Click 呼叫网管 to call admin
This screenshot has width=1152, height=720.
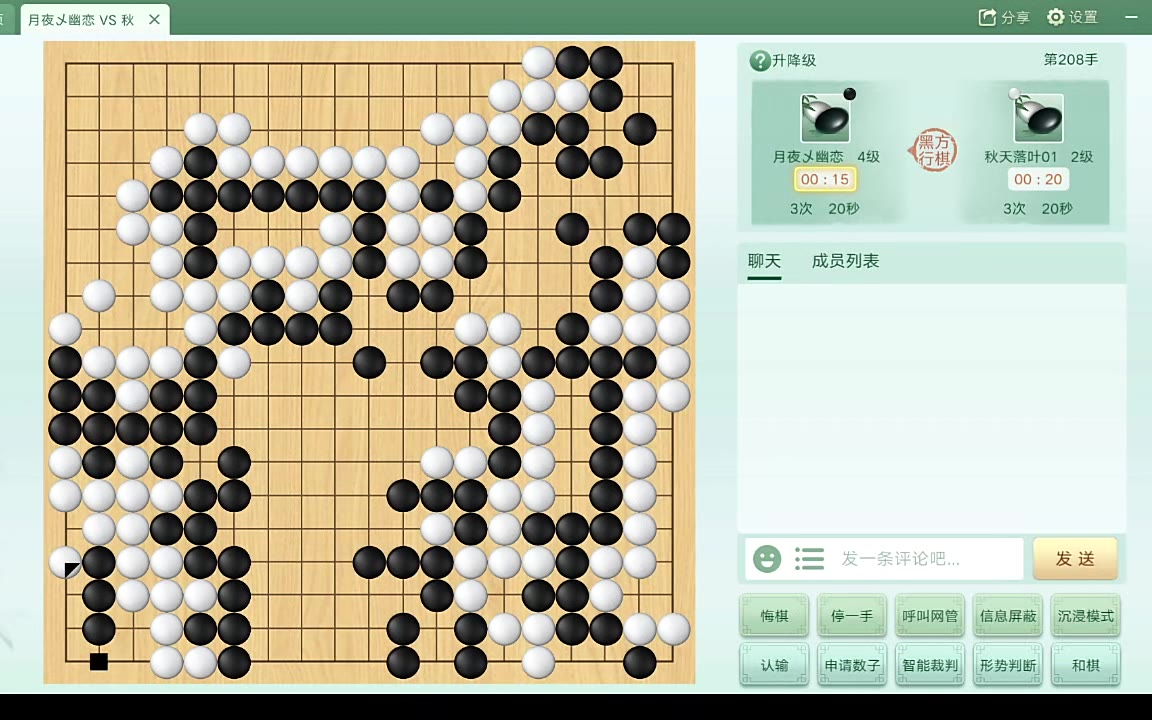click(930, 616)
